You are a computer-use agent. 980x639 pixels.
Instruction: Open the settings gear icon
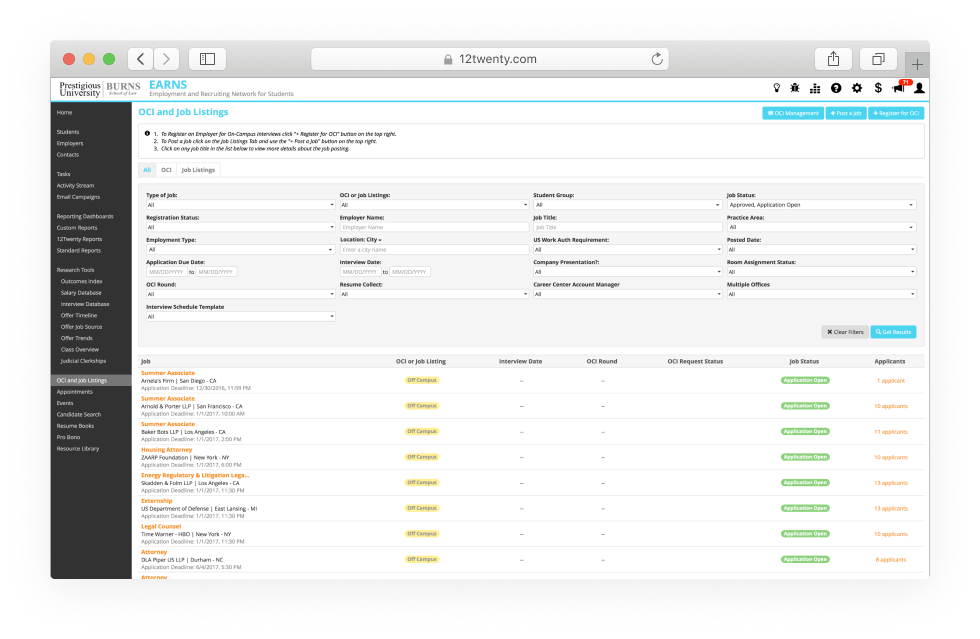tap(857, 88)
